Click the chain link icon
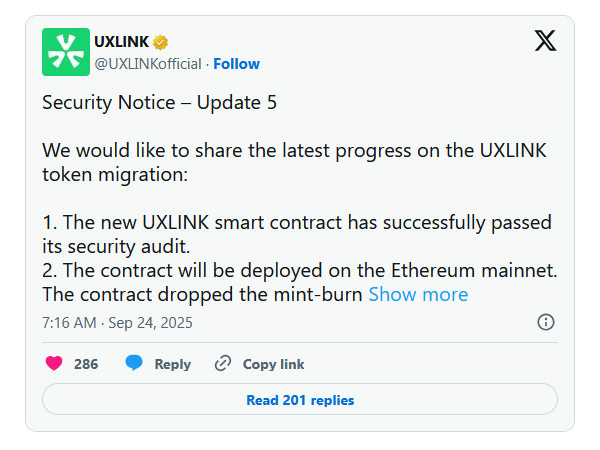Screen dimensions: 600x450 [x=223, y=364]
